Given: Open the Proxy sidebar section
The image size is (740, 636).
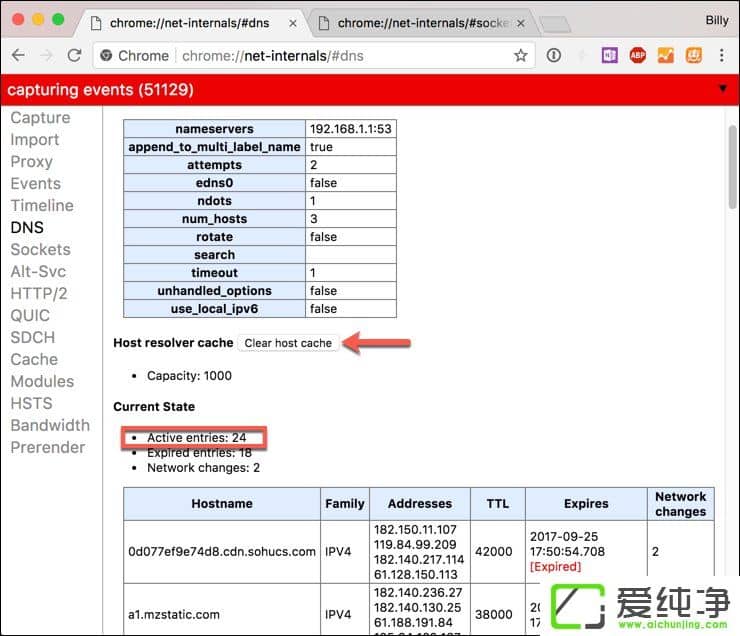Looking at the screenshot, I should 31,161.
